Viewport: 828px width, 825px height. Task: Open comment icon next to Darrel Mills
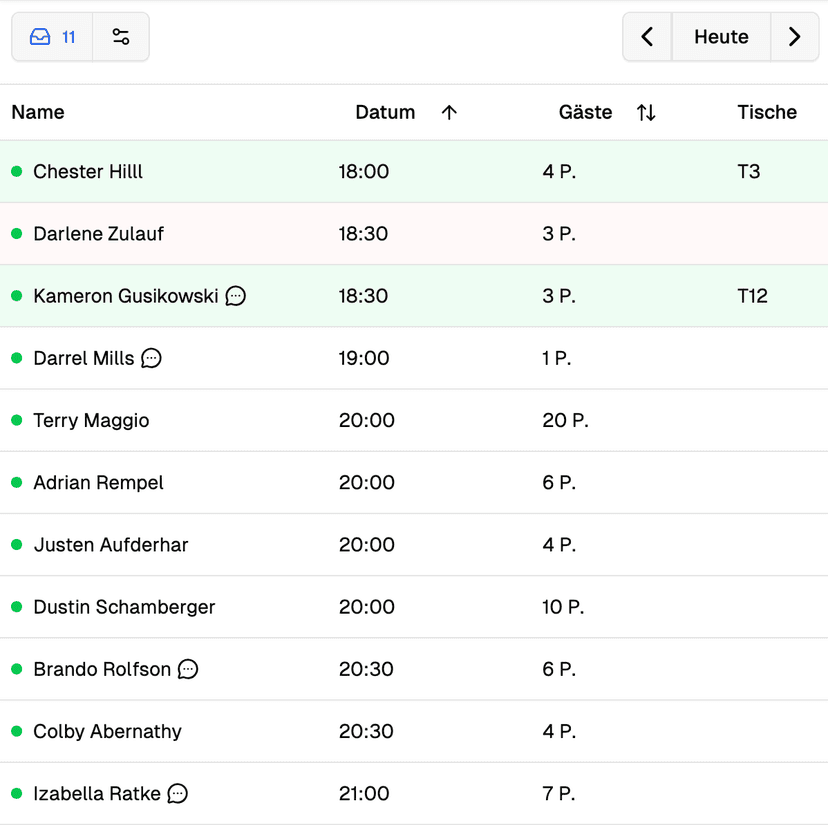tap(151, 358)
